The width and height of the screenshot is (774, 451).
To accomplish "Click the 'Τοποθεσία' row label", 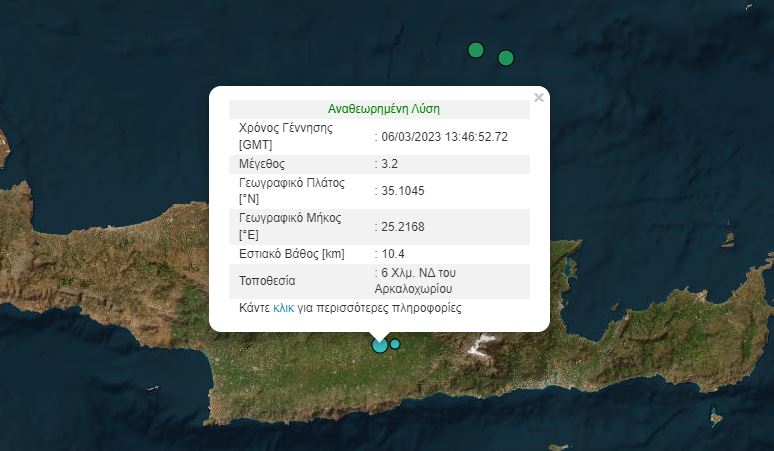I will 267,281.
